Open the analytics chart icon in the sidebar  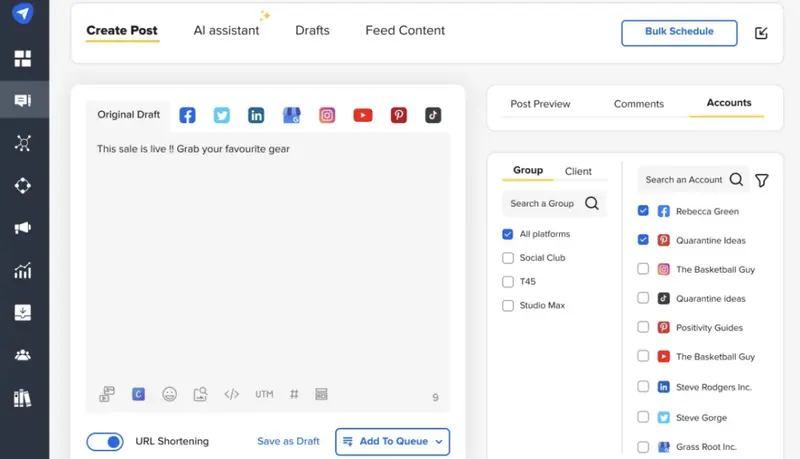point(23,270)
